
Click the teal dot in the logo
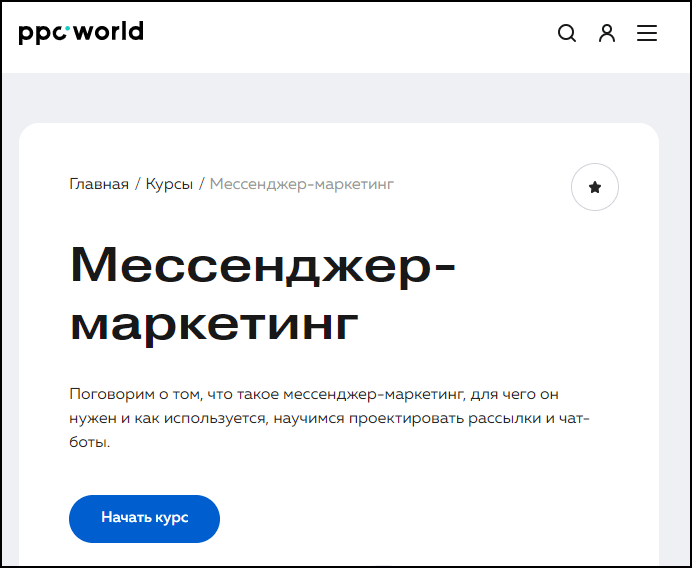point(69,28)
